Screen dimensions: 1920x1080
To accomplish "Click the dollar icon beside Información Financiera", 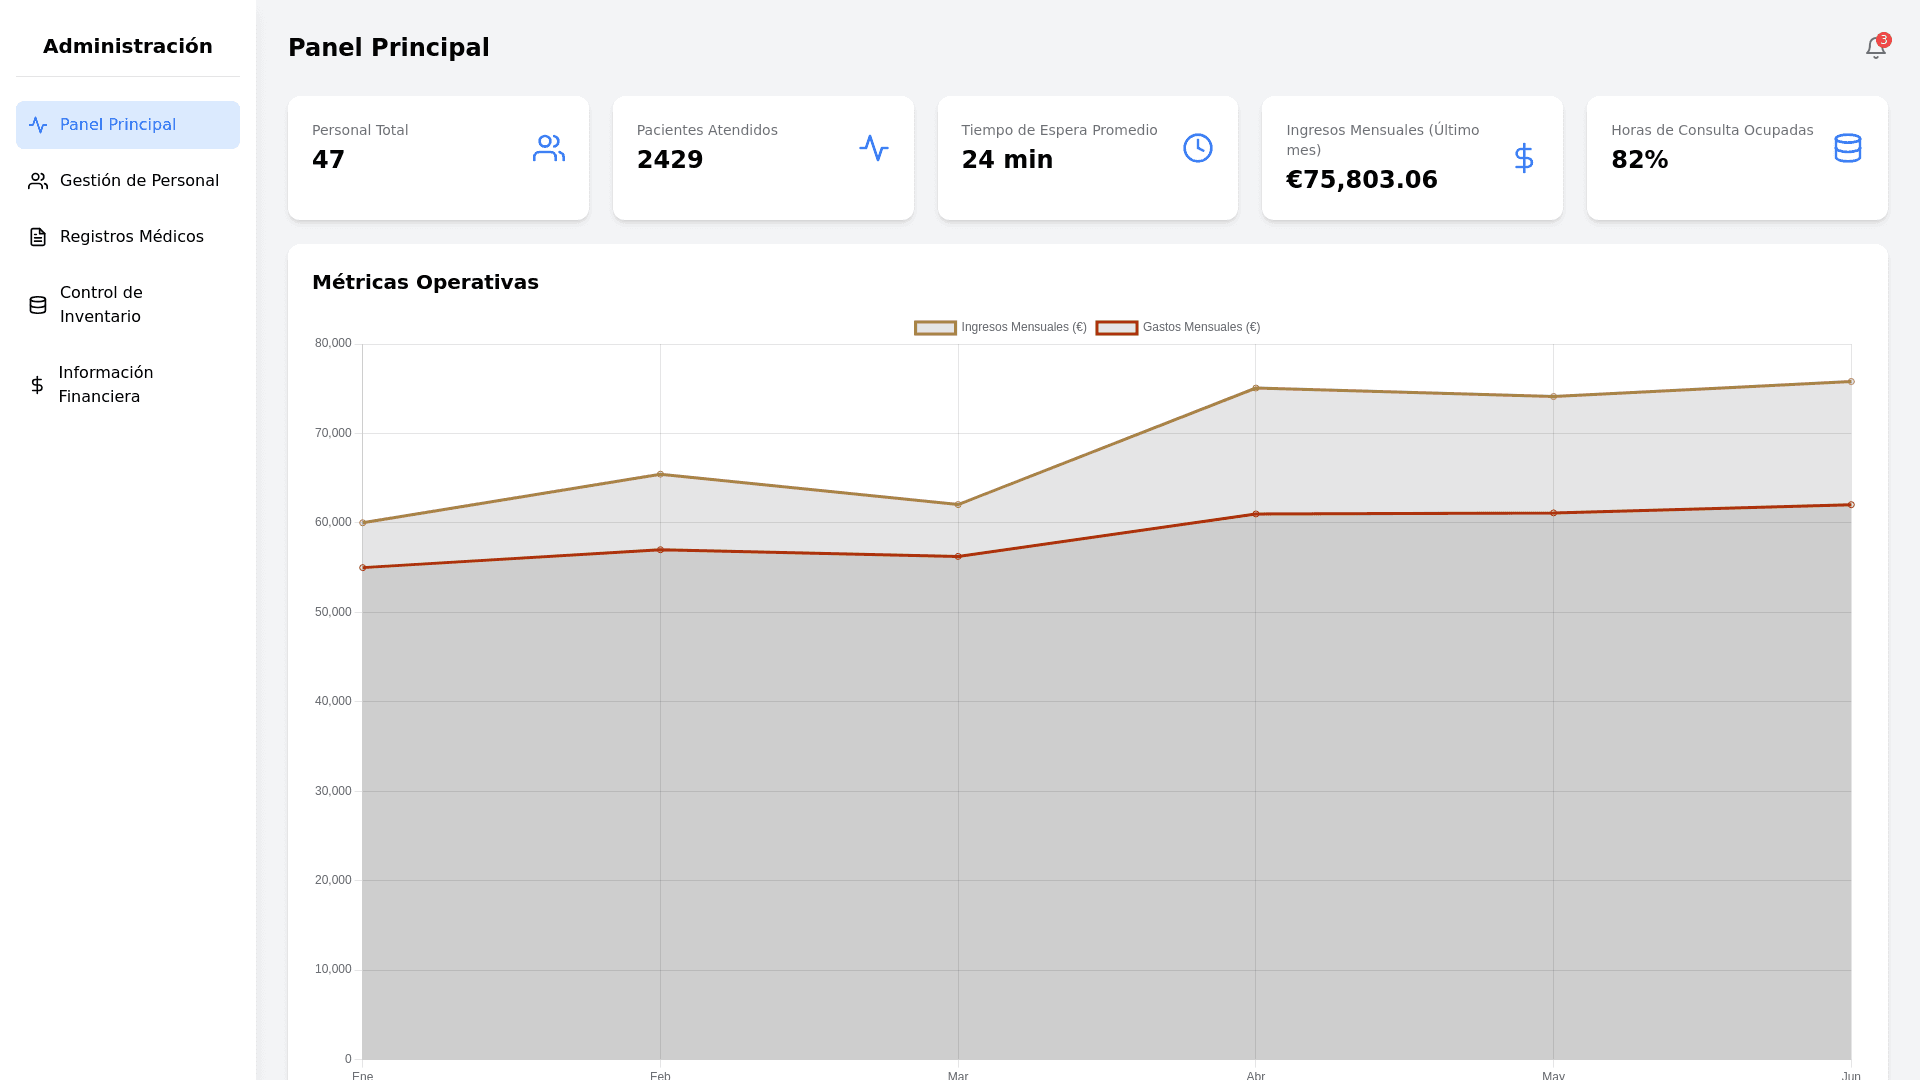I will 37,385.
